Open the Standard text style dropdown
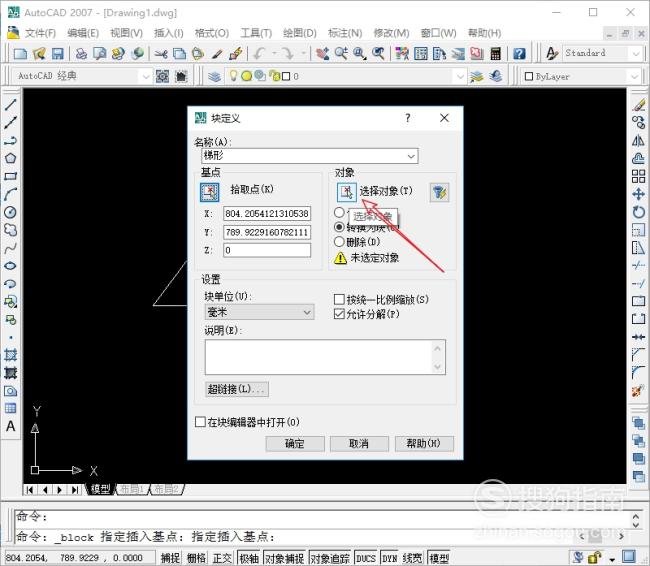The image size is (650, 566). (x=636, y=53)
